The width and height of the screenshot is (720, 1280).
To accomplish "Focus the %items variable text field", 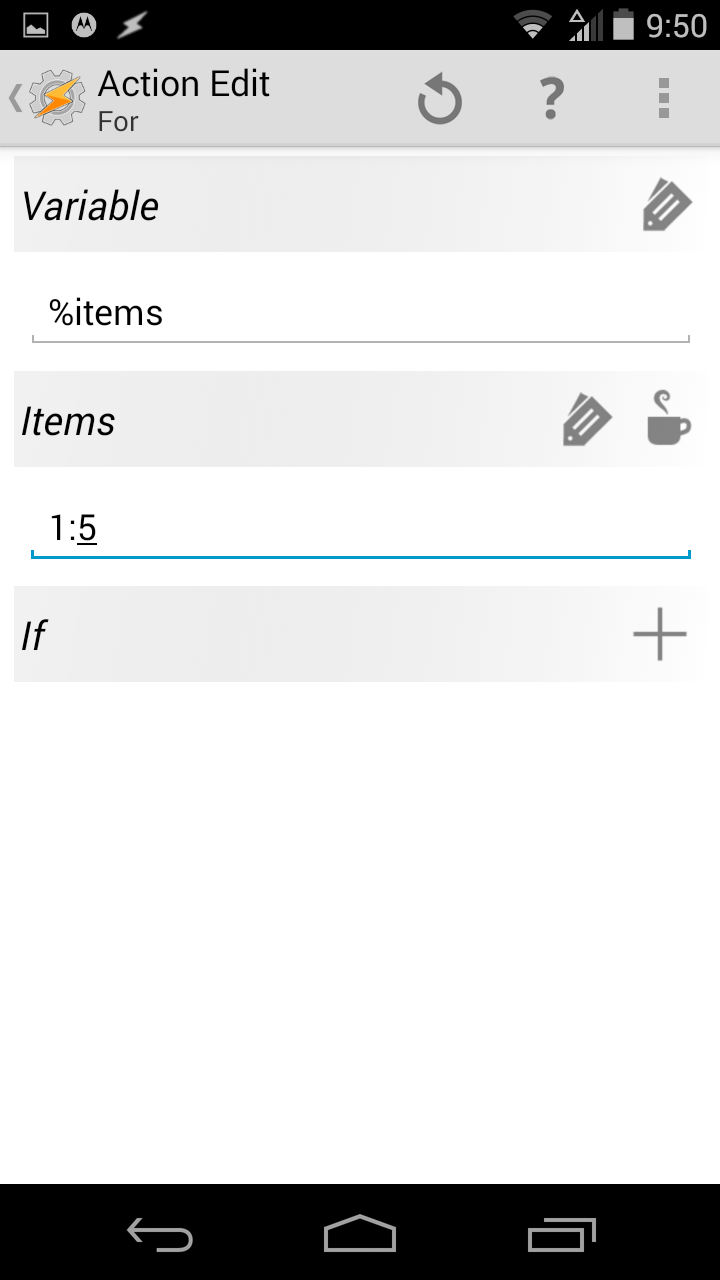I will point(360,314).
